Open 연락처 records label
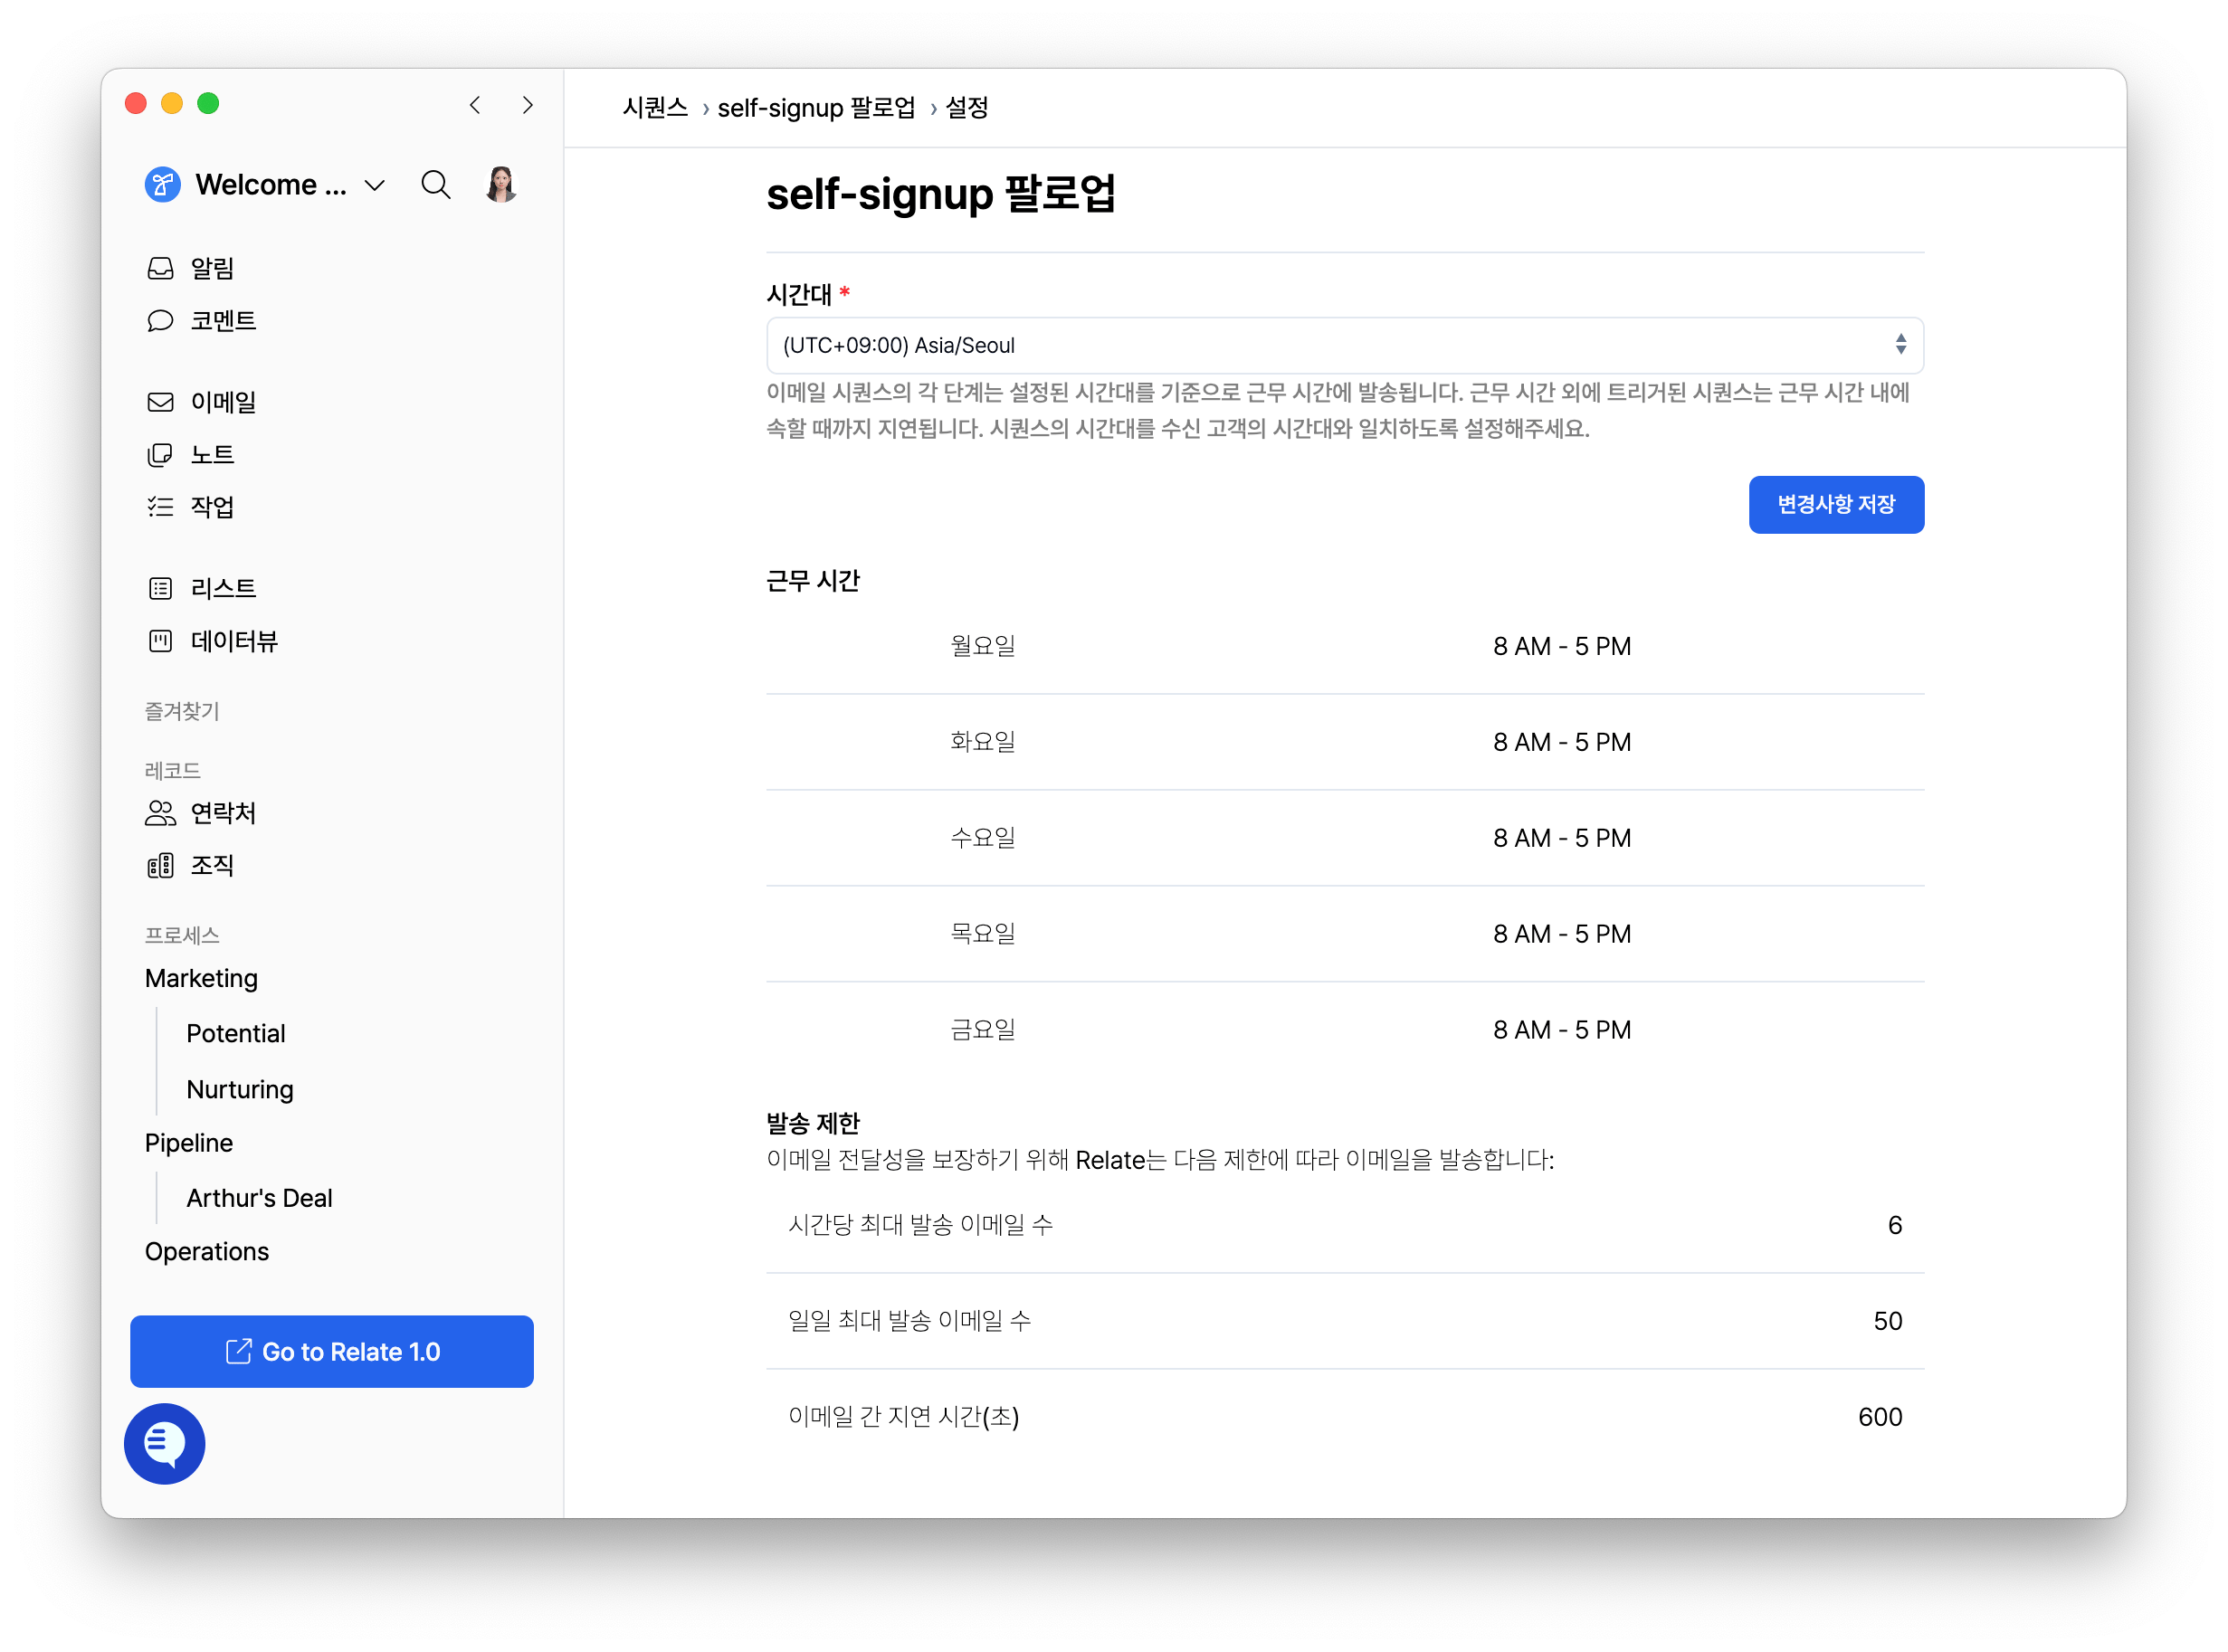This screenshot has height=1652, width=2228. (x=223, y=813)
